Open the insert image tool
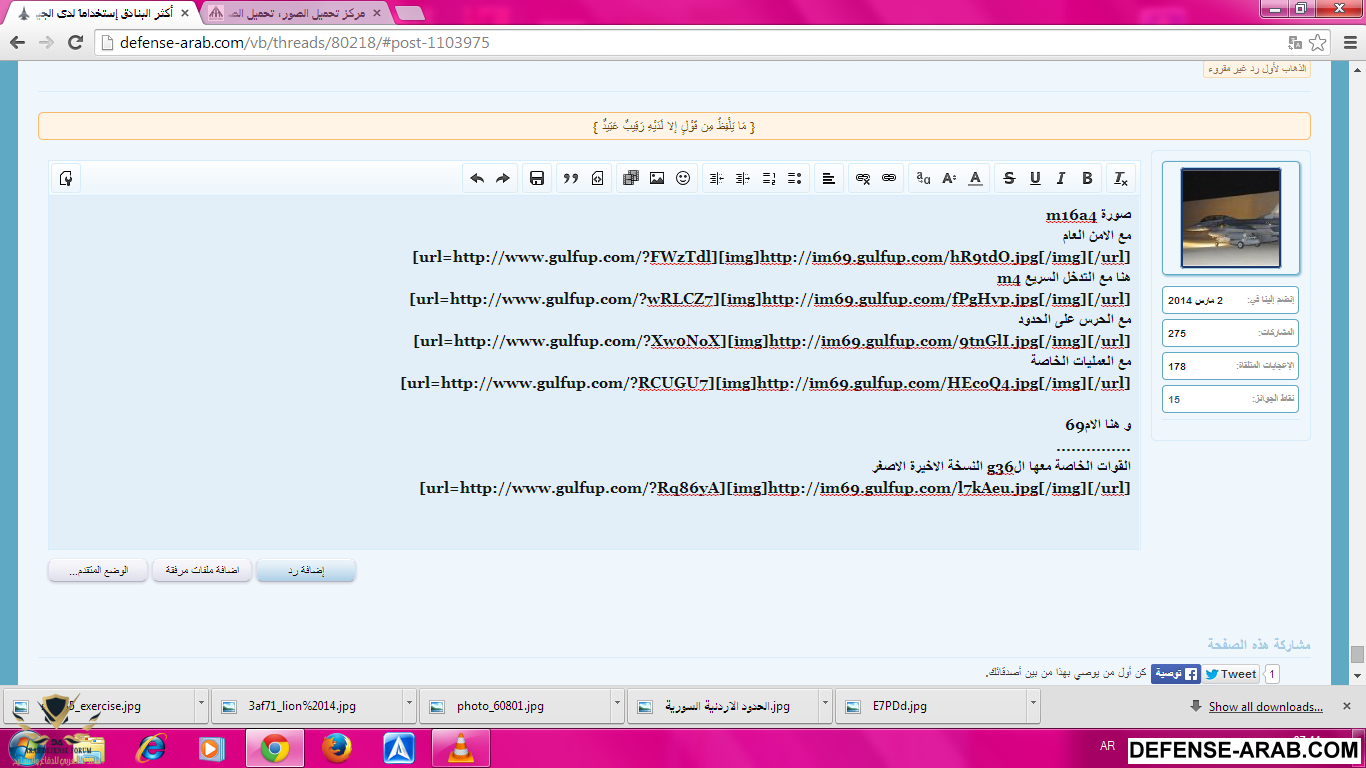1366x768 pixels. (x=657, y=178)
